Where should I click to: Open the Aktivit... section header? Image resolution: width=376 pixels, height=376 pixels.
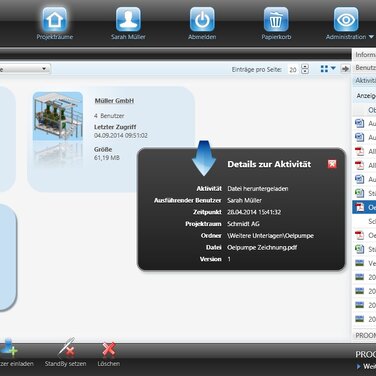[x=364, y=80]
